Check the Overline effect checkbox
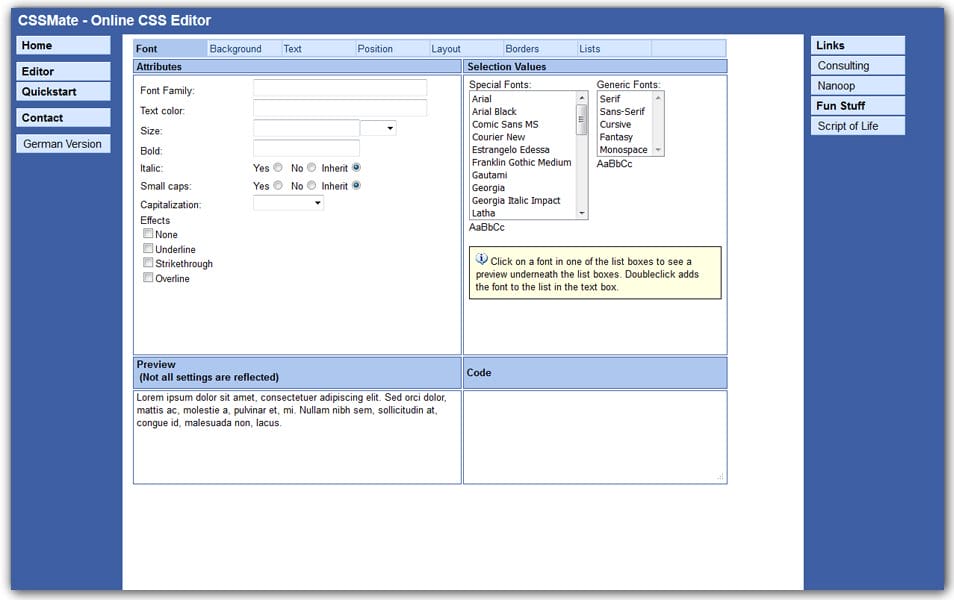The width and height of the screenshot is (954, 600). (x=148, y=278)
